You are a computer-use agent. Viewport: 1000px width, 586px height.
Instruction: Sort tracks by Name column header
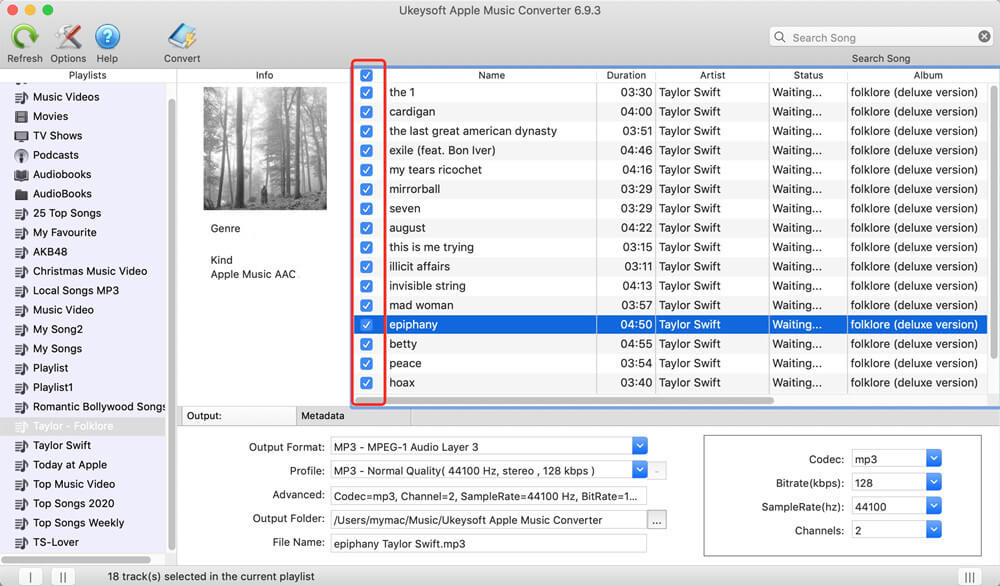tap(491, 75)
